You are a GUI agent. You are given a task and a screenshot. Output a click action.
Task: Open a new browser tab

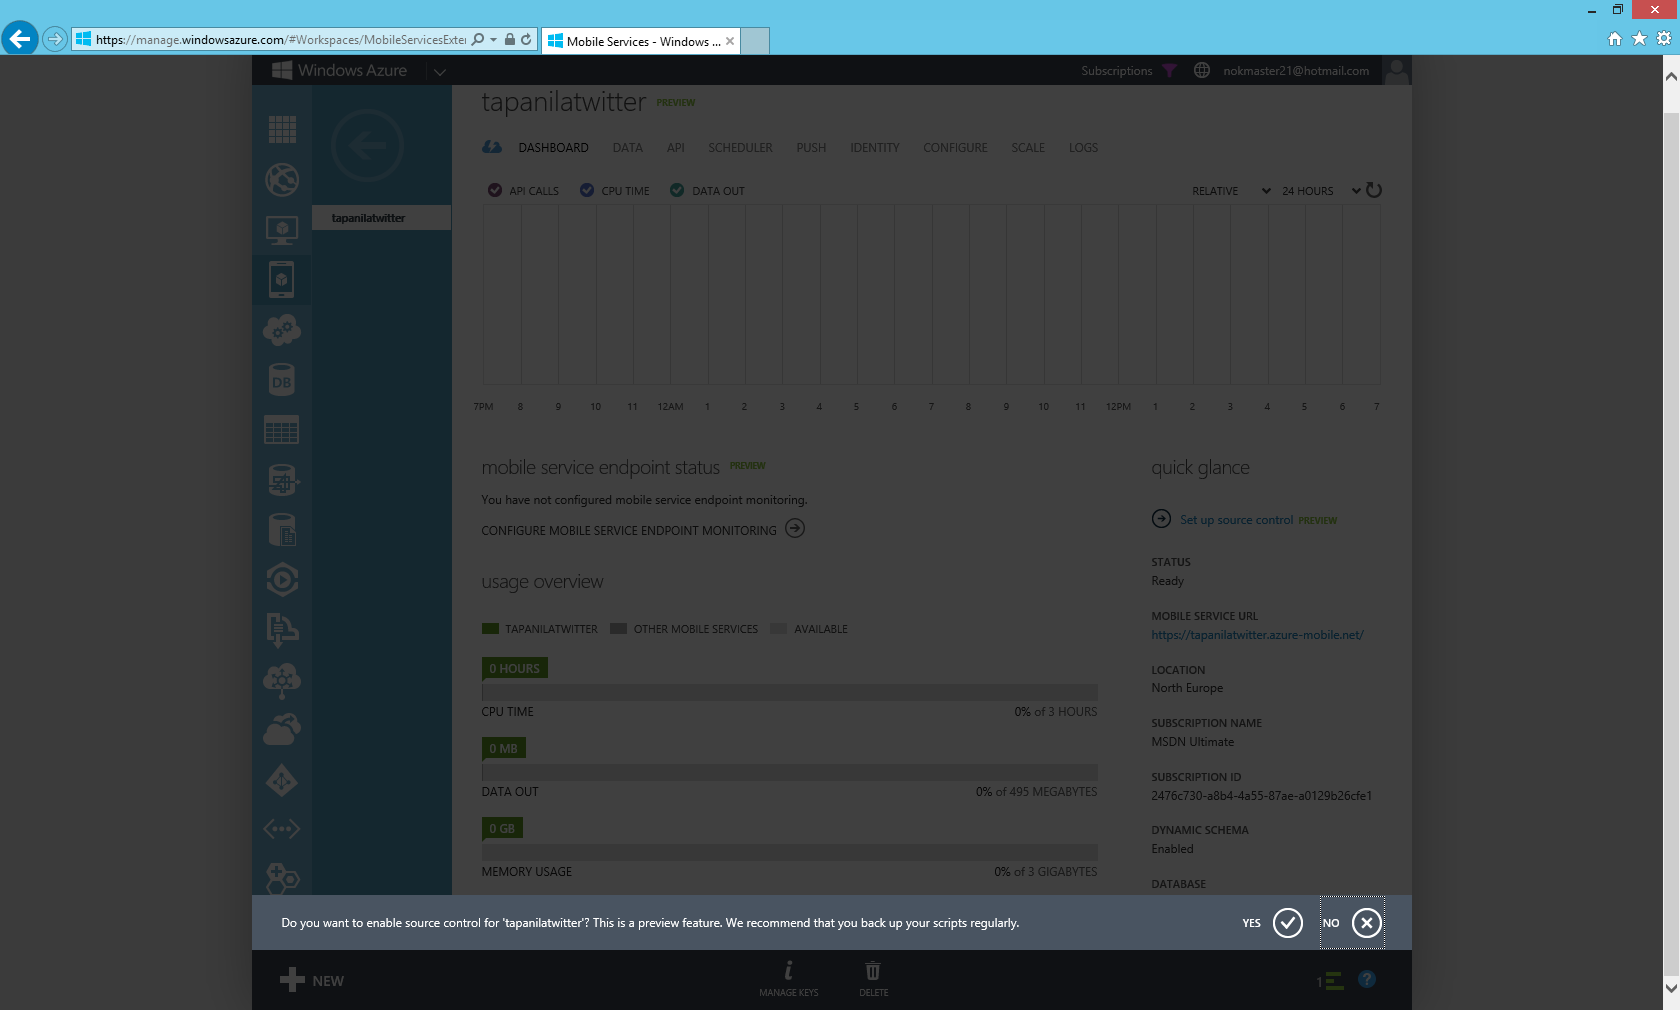point(755,41)
